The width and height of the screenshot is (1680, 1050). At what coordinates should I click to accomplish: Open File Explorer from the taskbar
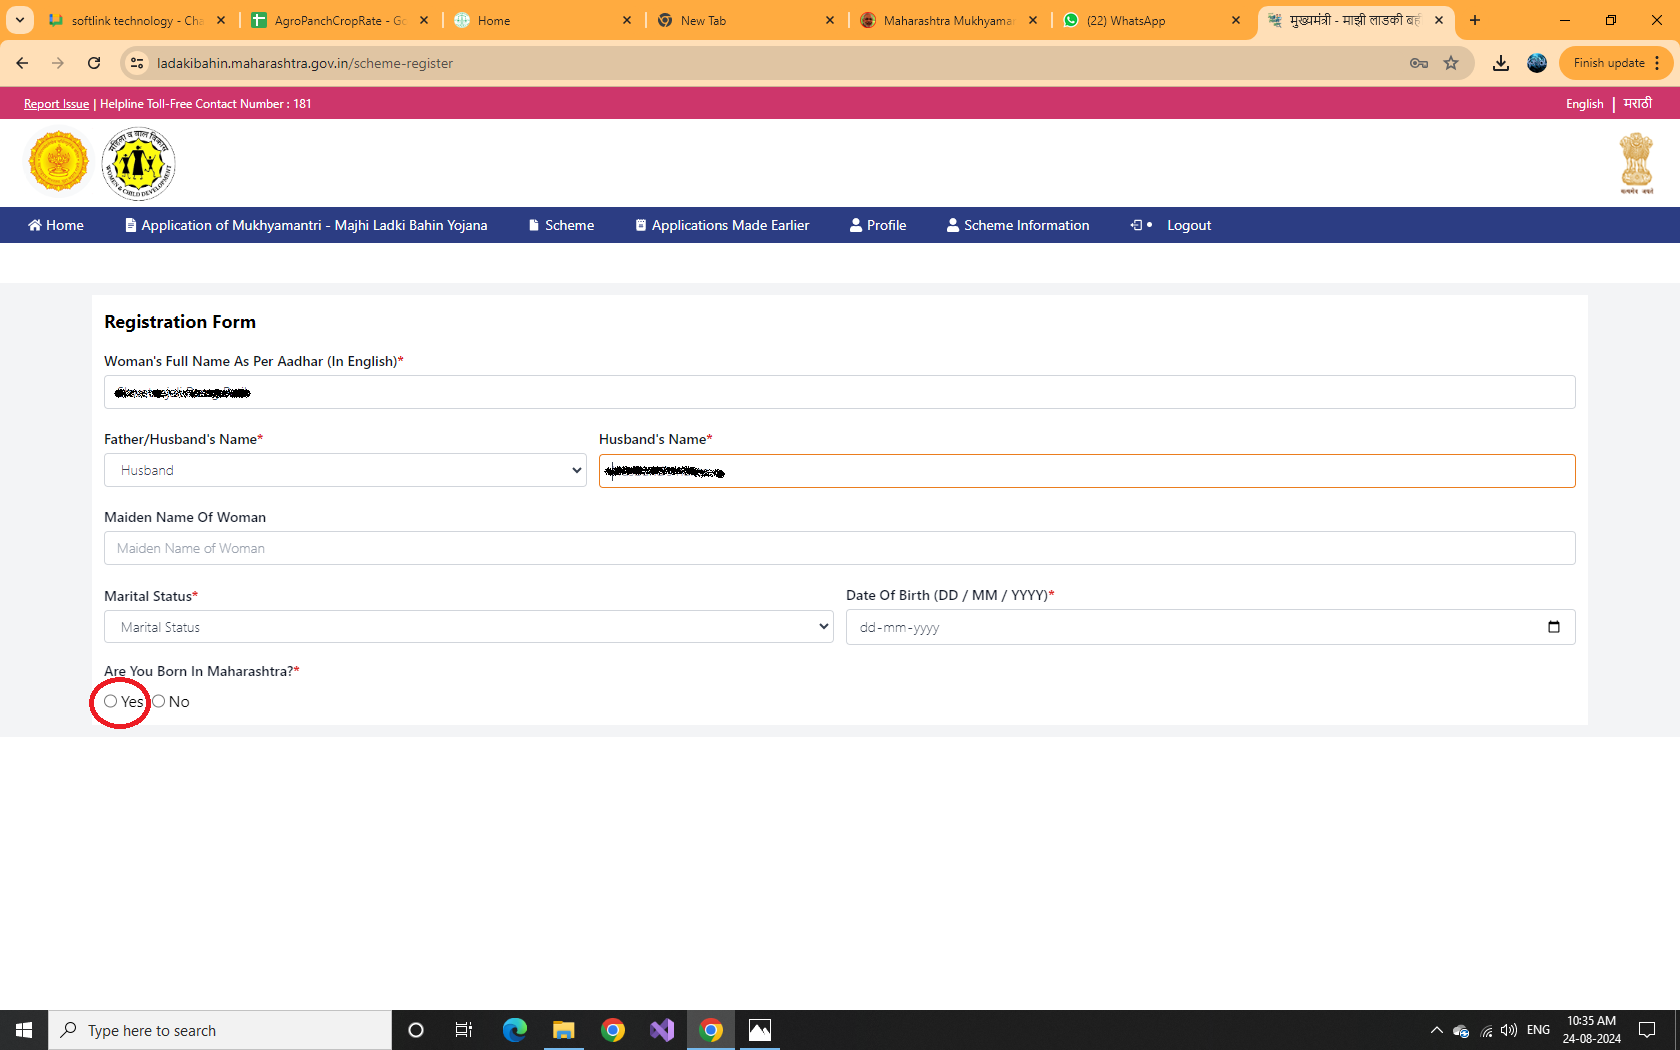coord(564,1030)
